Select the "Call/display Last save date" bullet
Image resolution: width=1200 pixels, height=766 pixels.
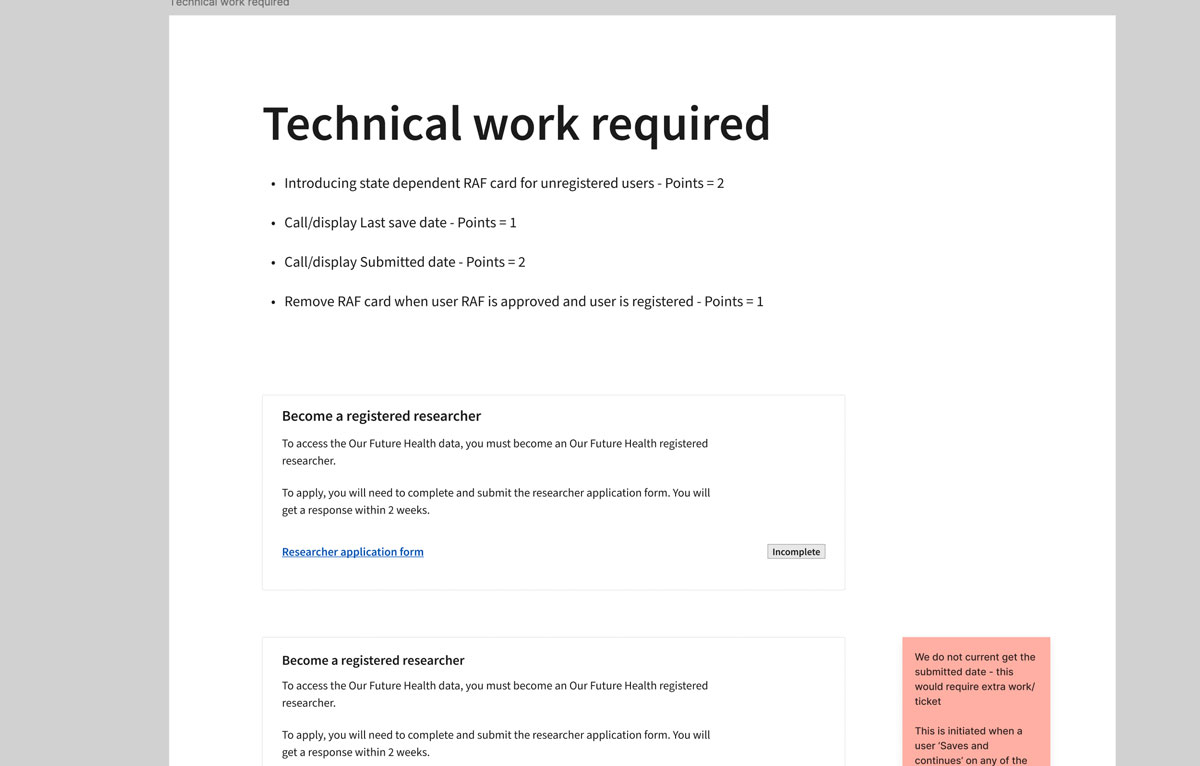tap(400, 222)
